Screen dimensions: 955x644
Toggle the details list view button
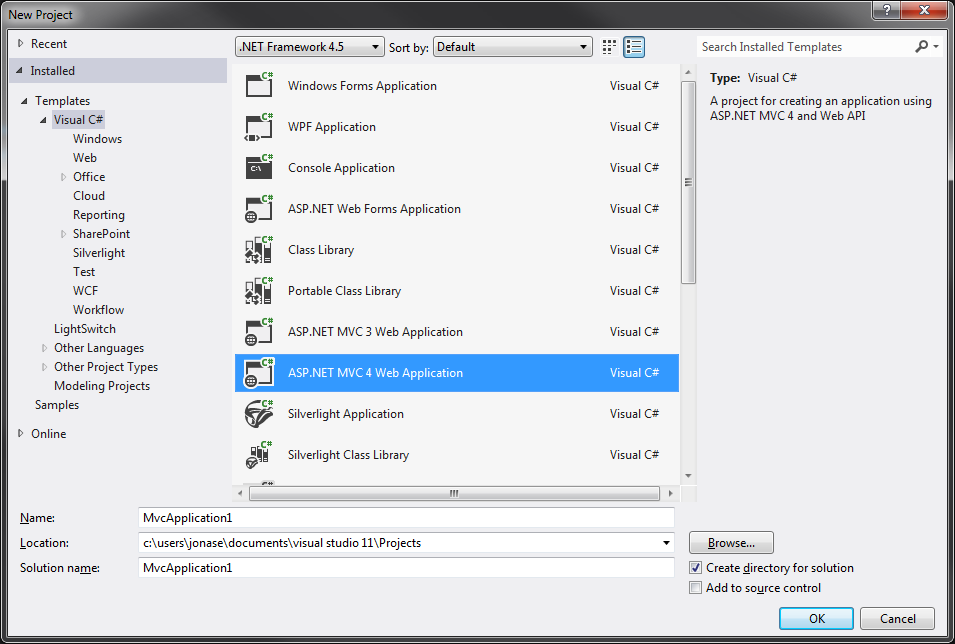[x=633, y=46]
